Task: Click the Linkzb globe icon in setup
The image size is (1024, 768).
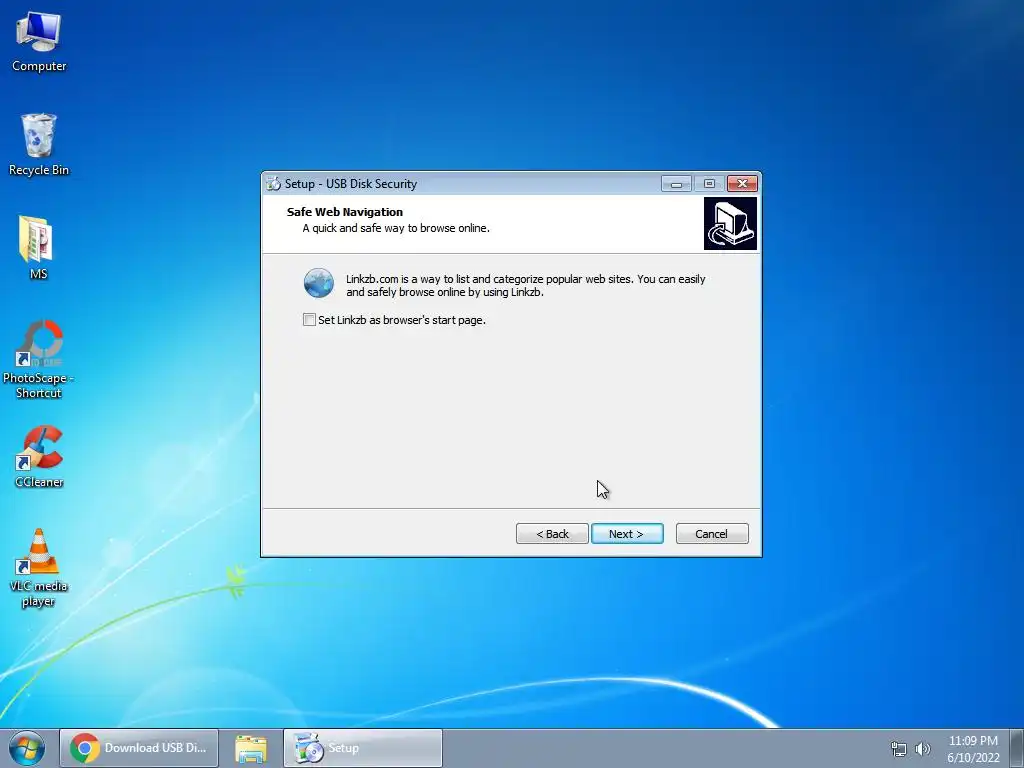Action: (319, 283)
